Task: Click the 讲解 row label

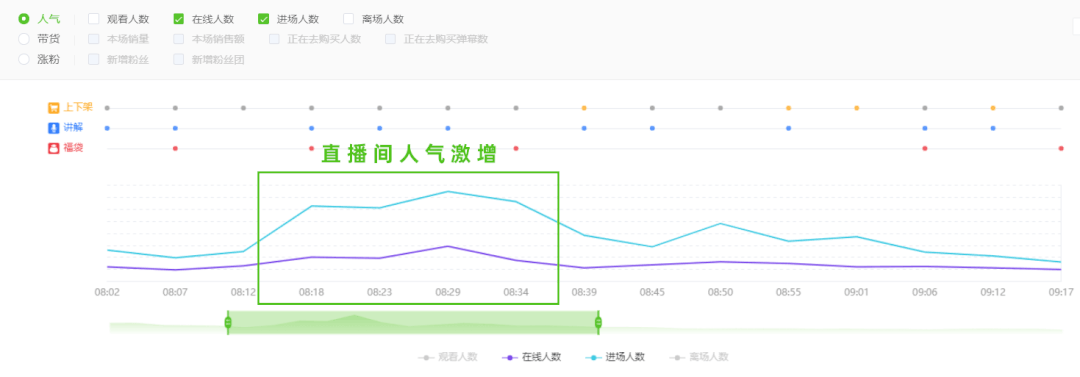Action: click(x=73, y=128)
